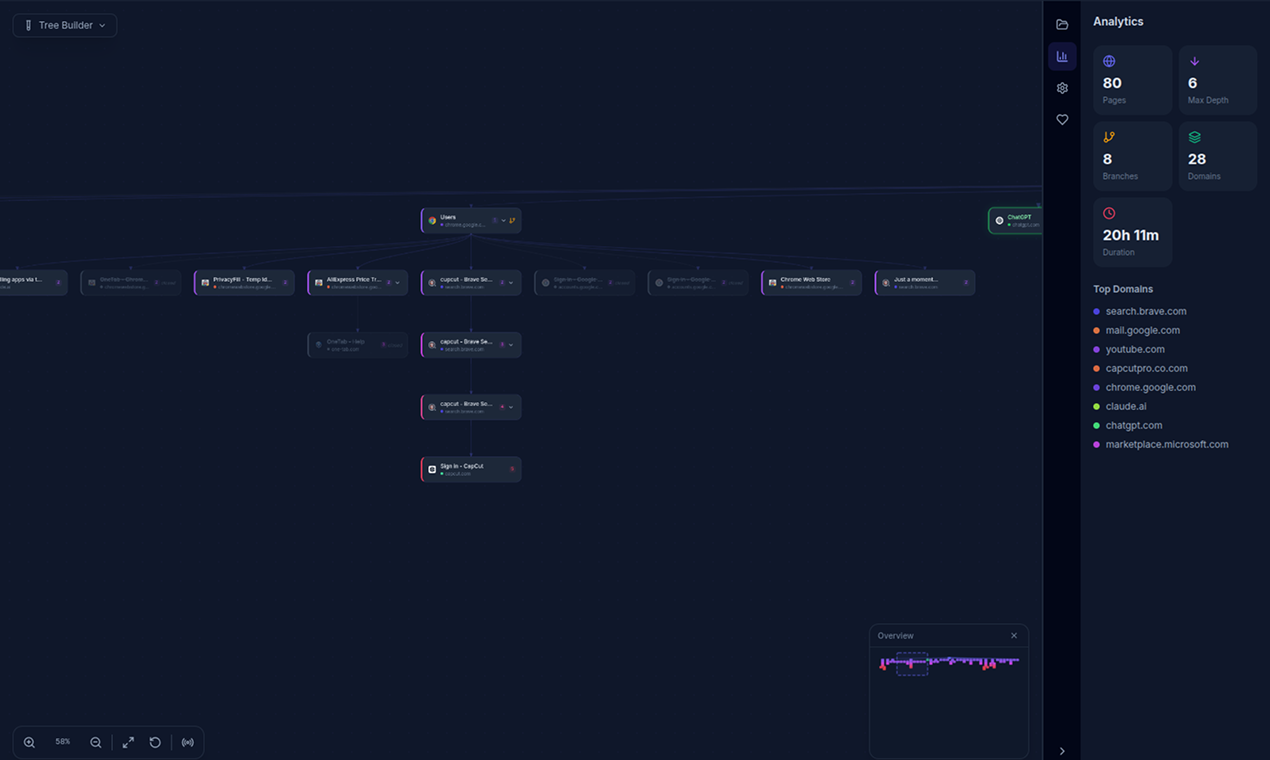Open the claude.ai domain entry
The height and width of the screenshot is (760, 1270).
(1126, 406)
